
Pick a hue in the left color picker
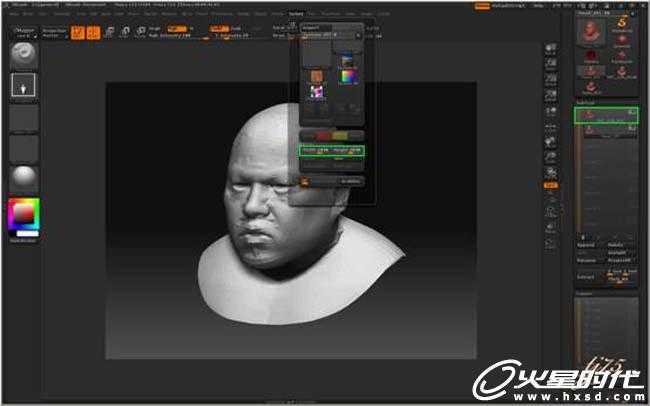click(x=24, y=214)
